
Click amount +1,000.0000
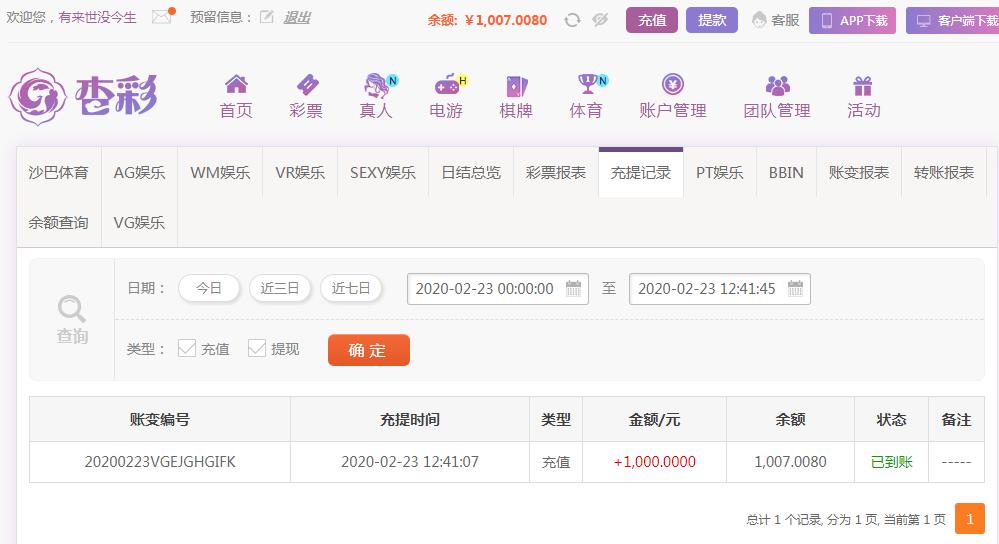coord(654,462)
